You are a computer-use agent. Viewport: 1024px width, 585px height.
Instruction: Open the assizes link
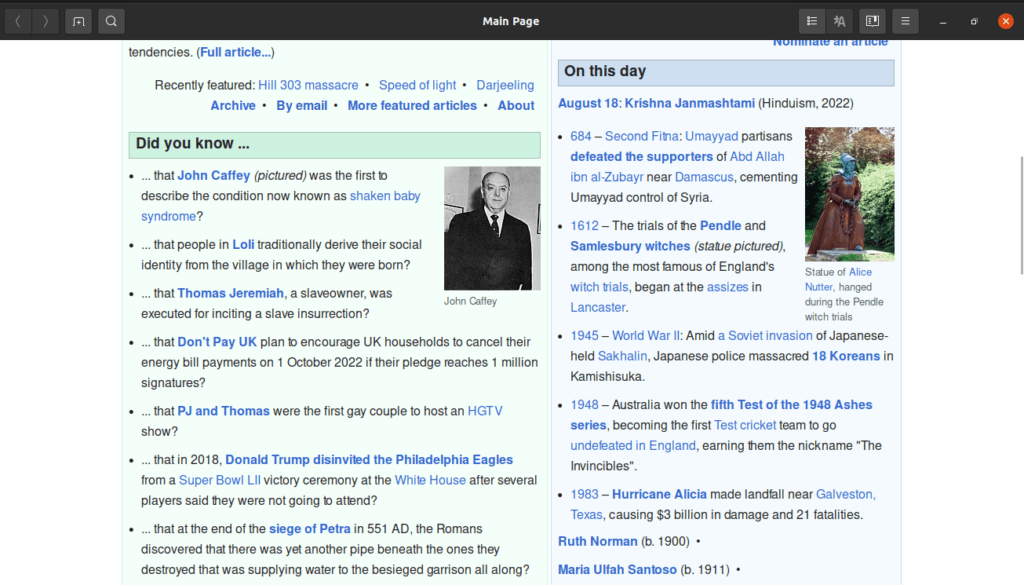coord(728,287)
